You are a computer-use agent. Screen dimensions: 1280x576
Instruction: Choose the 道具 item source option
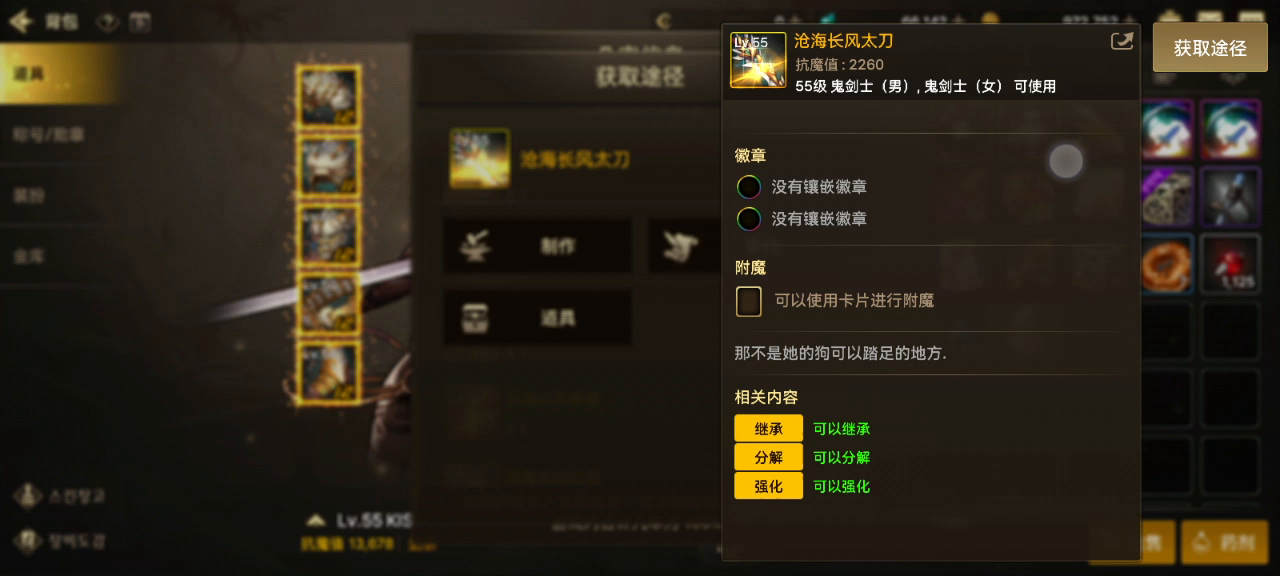pos(538,318)
